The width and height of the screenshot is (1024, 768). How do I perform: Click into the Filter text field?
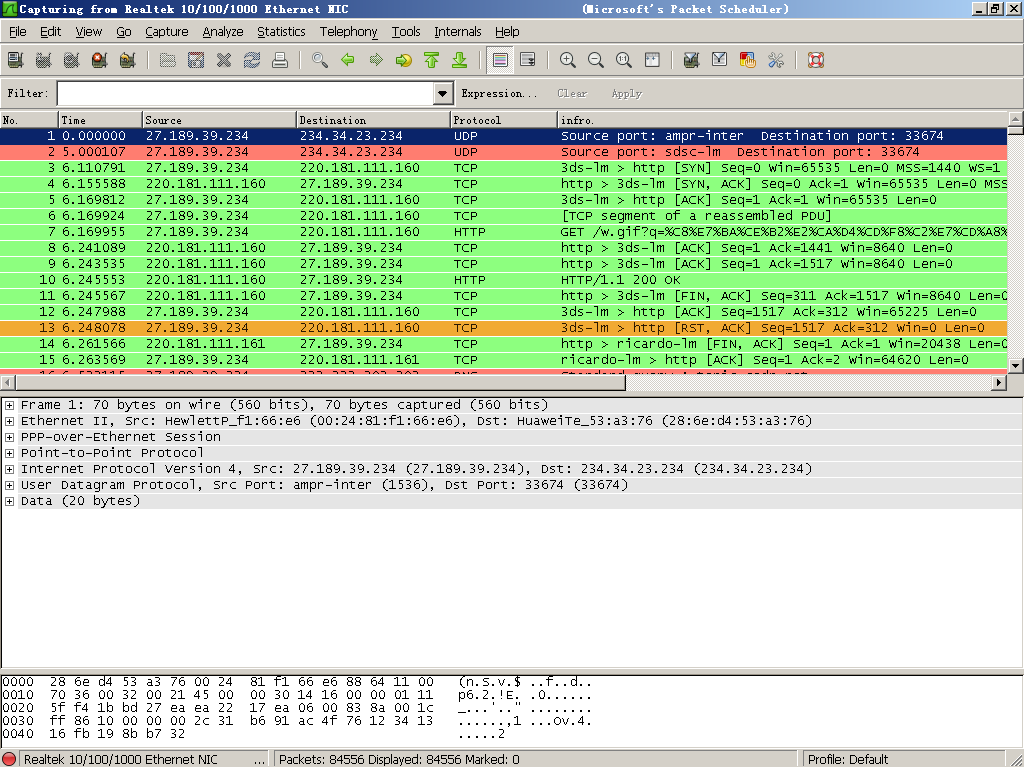pyautogui.click(x=246, y=93)
